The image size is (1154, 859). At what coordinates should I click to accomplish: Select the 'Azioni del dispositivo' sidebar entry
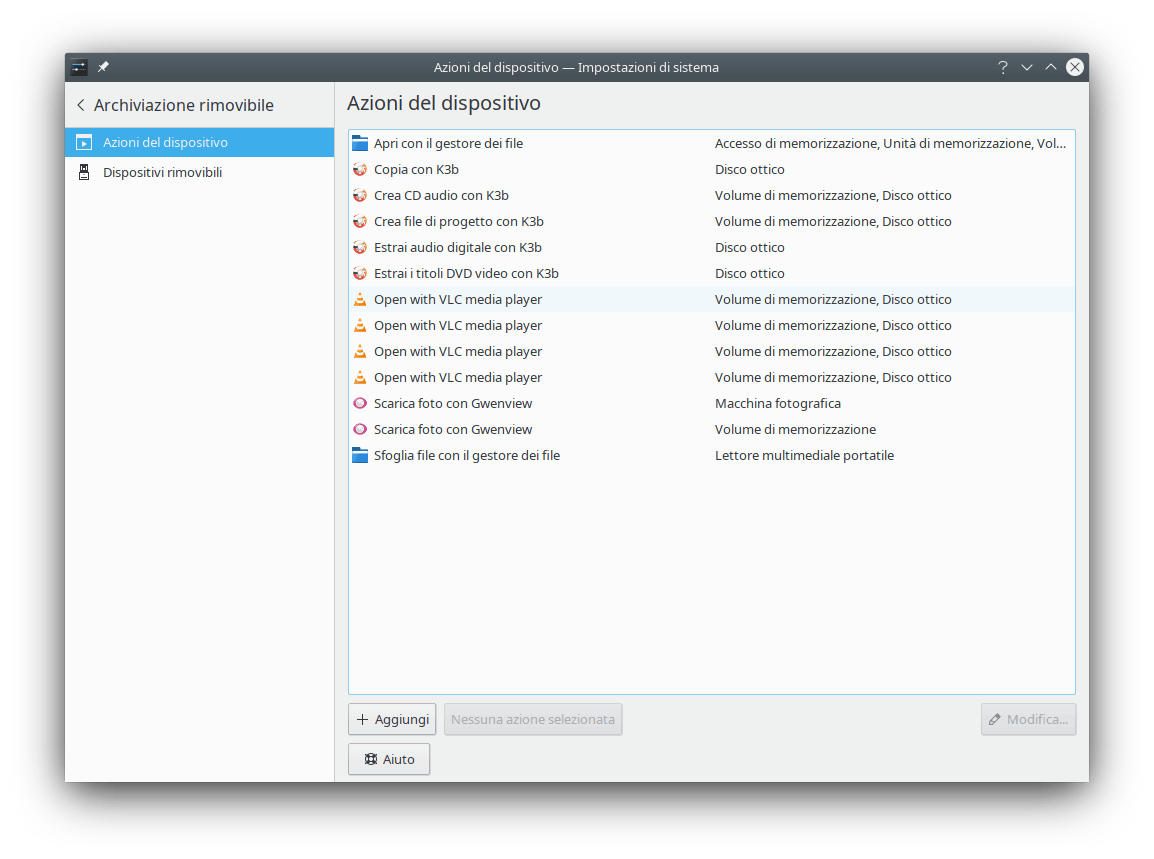[x=165, y=143]
